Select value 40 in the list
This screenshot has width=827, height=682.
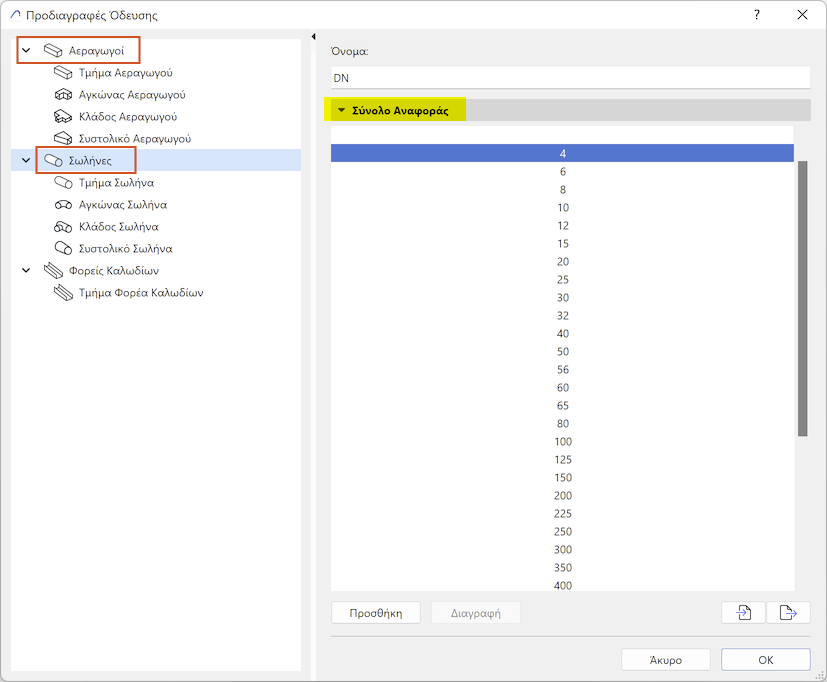(x=562, y=333)
